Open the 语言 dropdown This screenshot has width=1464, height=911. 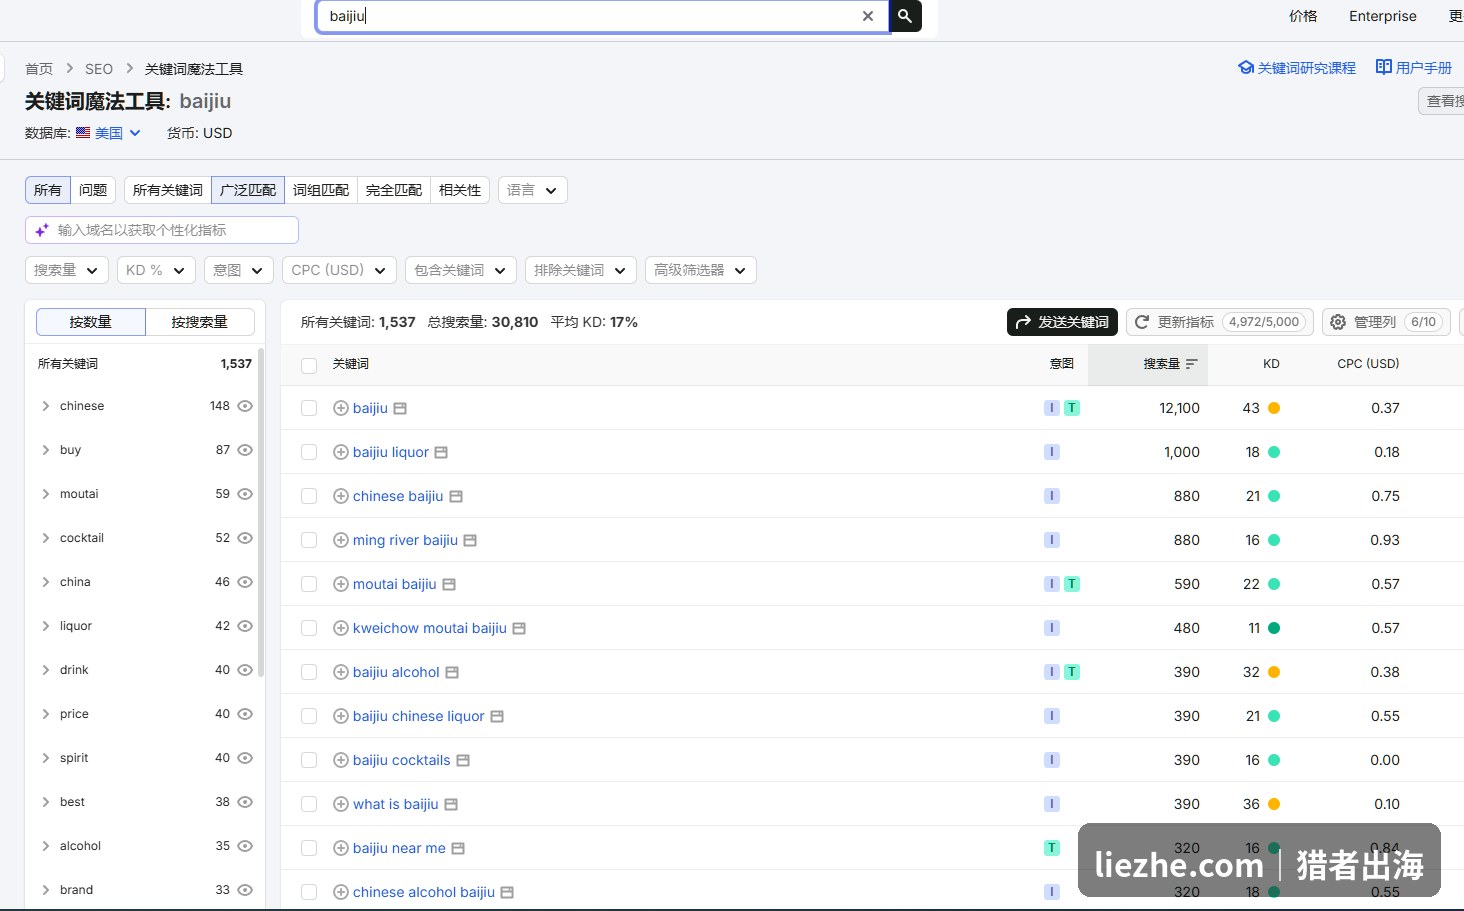point(532,190)
